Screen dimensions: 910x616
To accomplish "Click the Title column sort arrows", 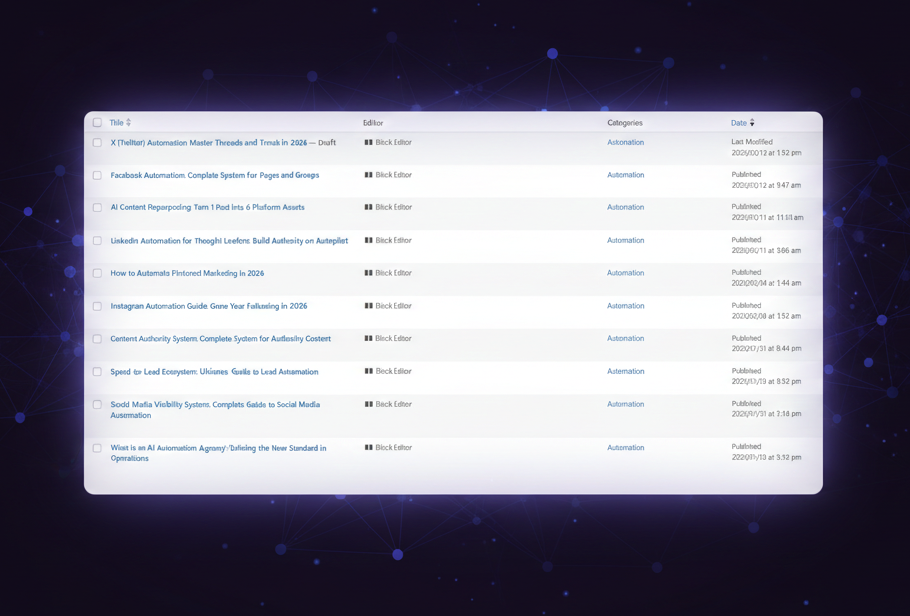I will pyautogui.click(x=128, y=123).
